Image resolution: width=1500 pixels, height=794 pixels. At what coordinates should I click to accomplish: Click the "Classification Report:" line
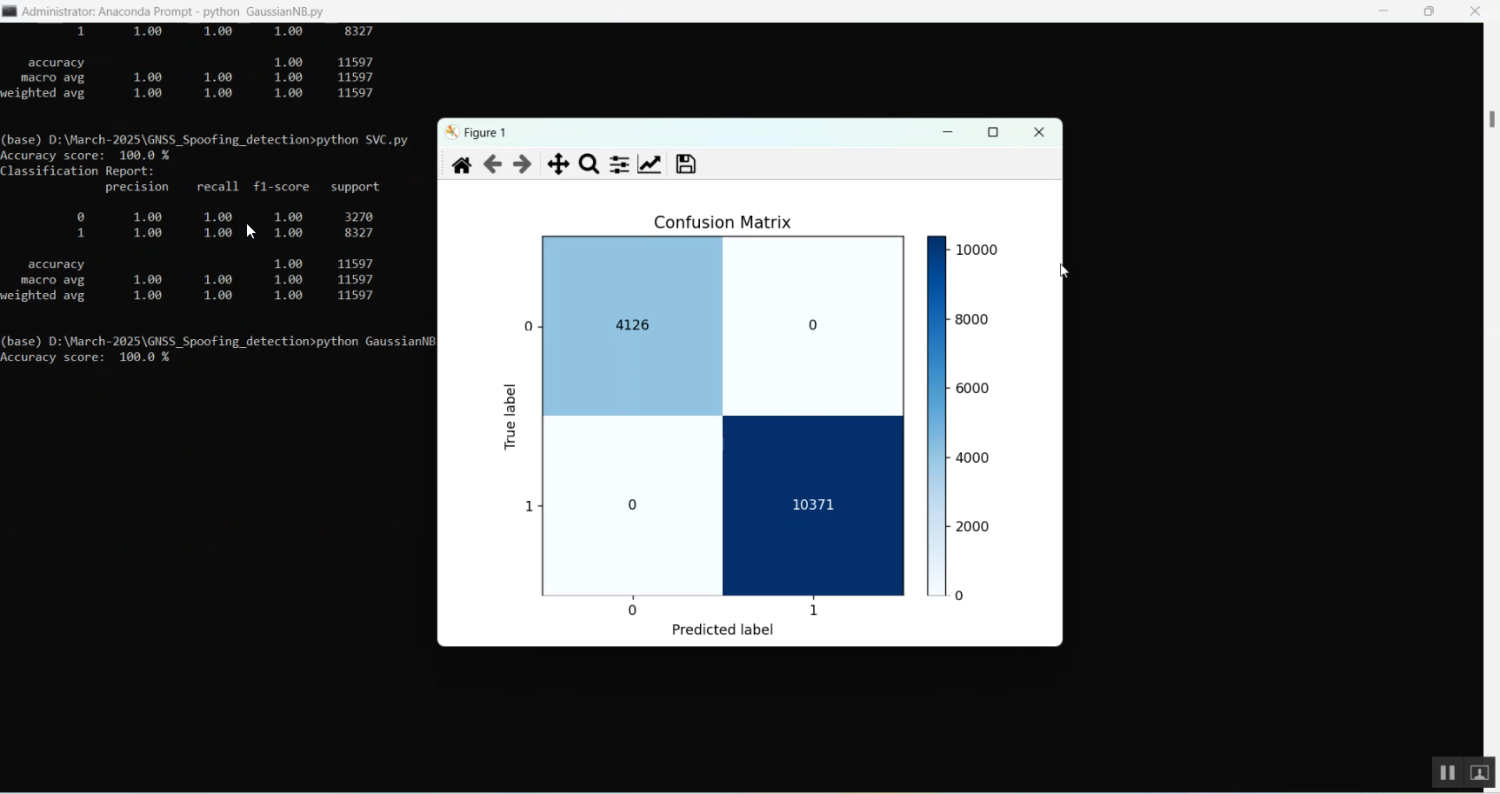[x=77, y=171]
